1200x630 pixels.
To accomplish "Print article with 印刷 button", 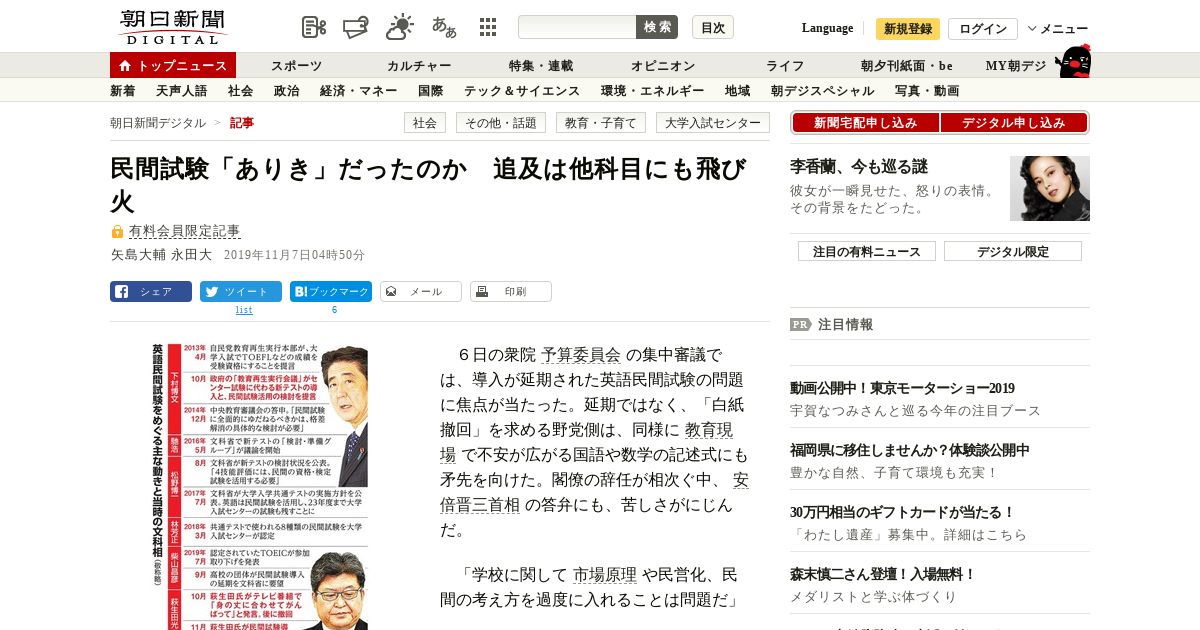I will pos(511,292).
